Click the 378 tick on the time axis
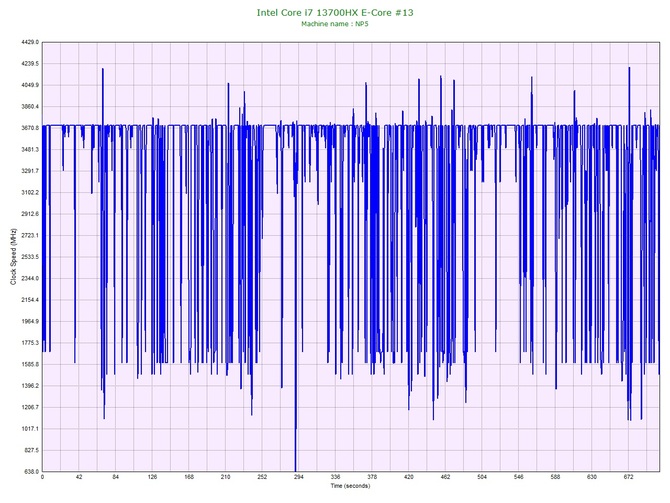 [372, 477]
